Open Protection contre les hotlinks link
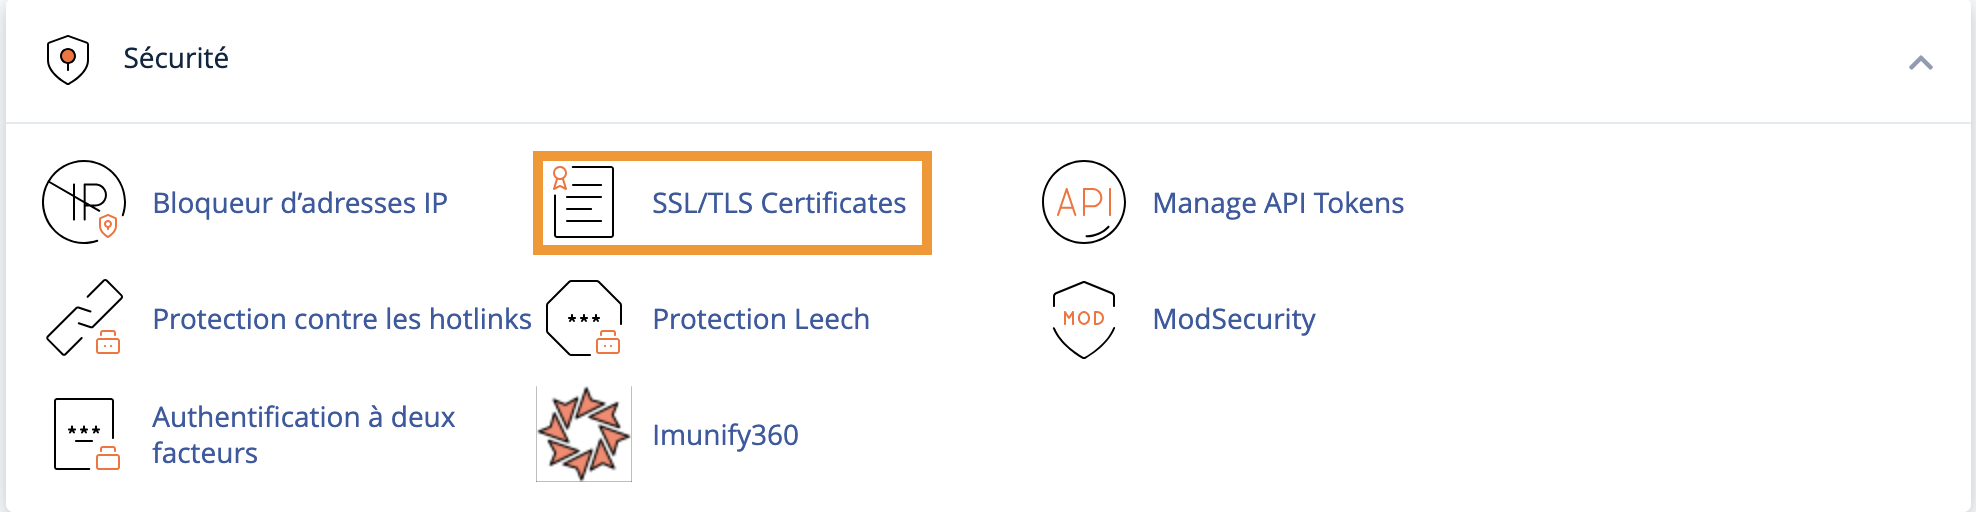 342,319
